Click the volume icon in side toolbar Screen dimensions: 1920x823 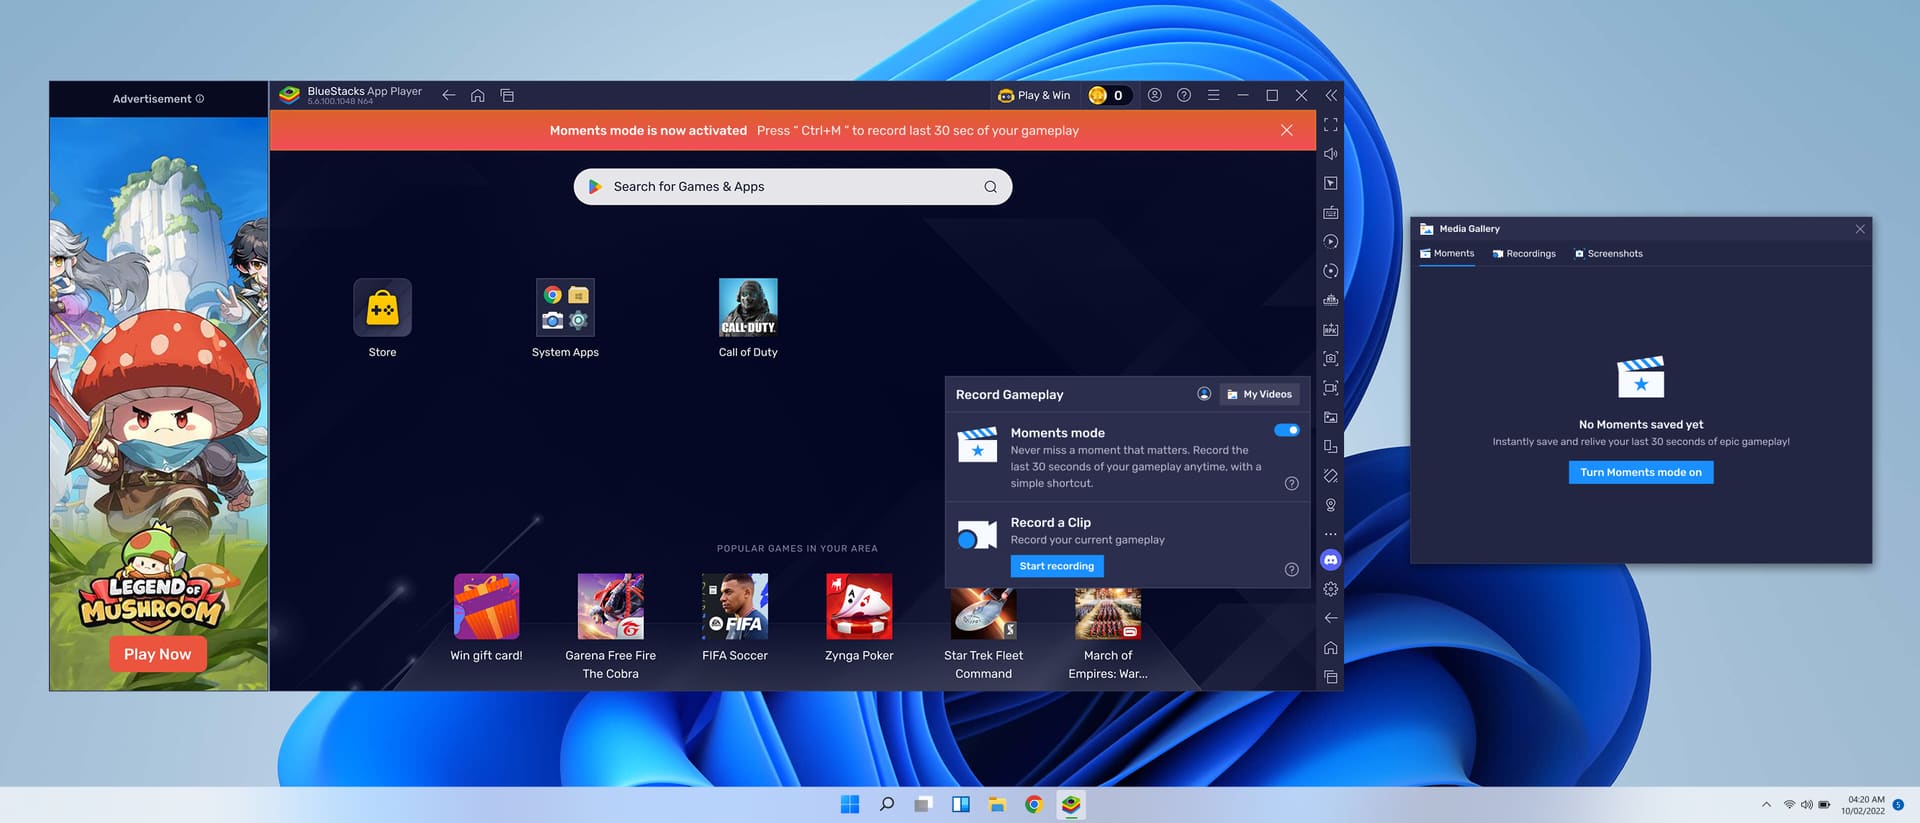[x=1330, y=154]
